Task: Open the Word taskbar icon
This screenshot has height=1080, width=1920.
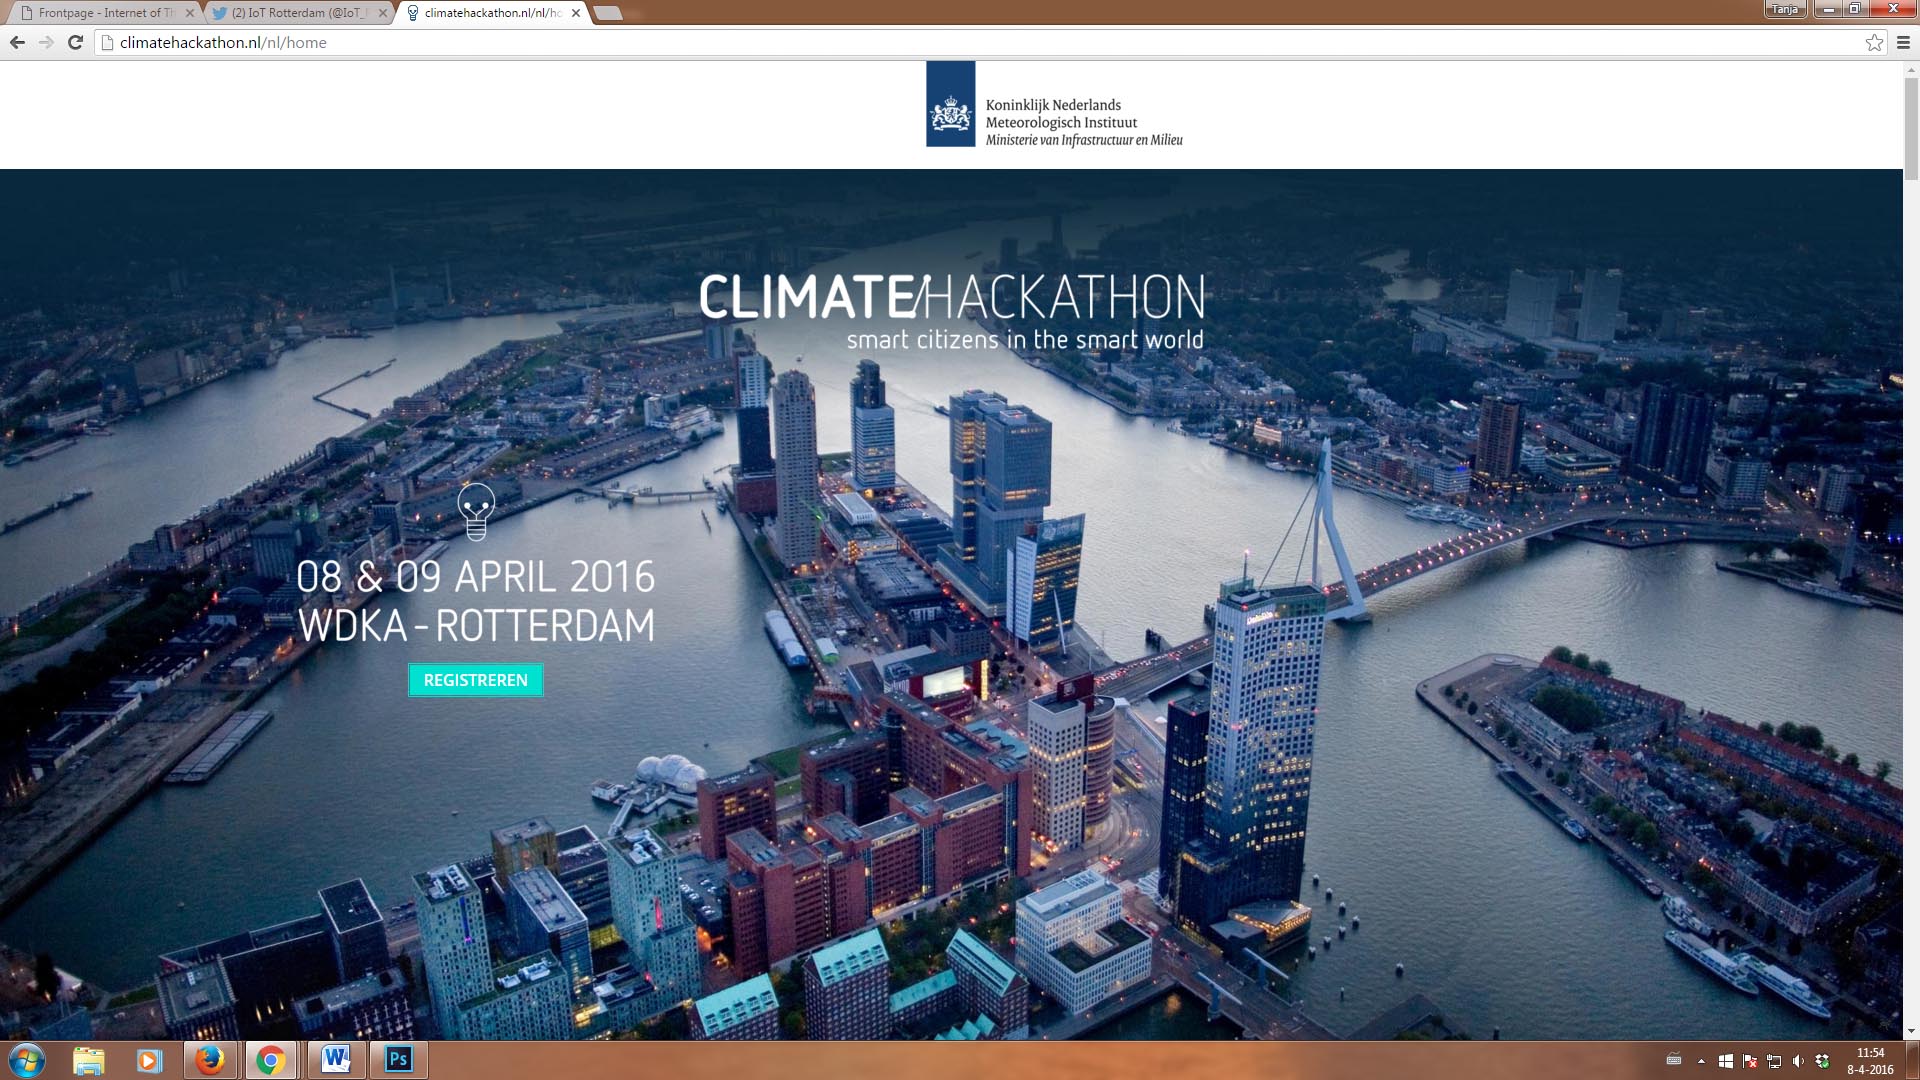Action: coord(336,1059)
